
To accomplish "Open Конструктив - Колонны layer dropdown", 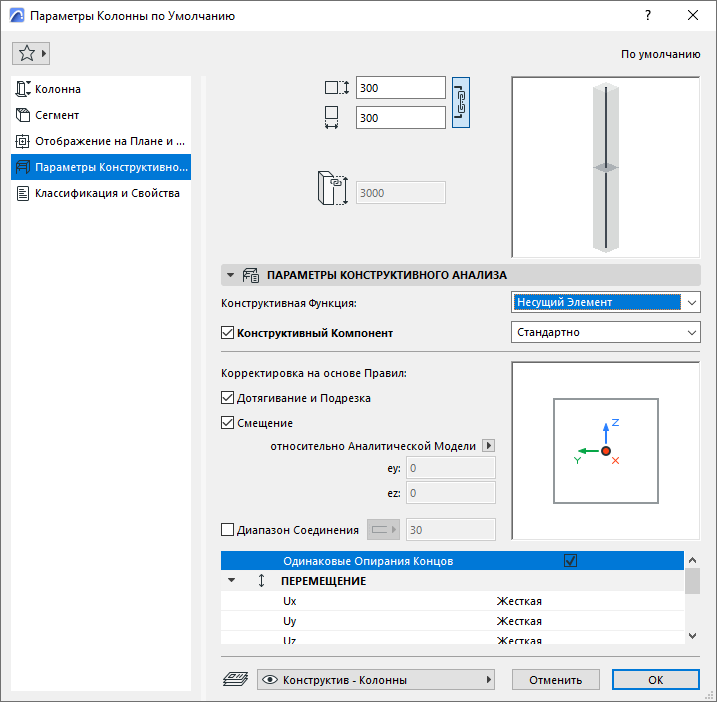I will pos(376,680).
